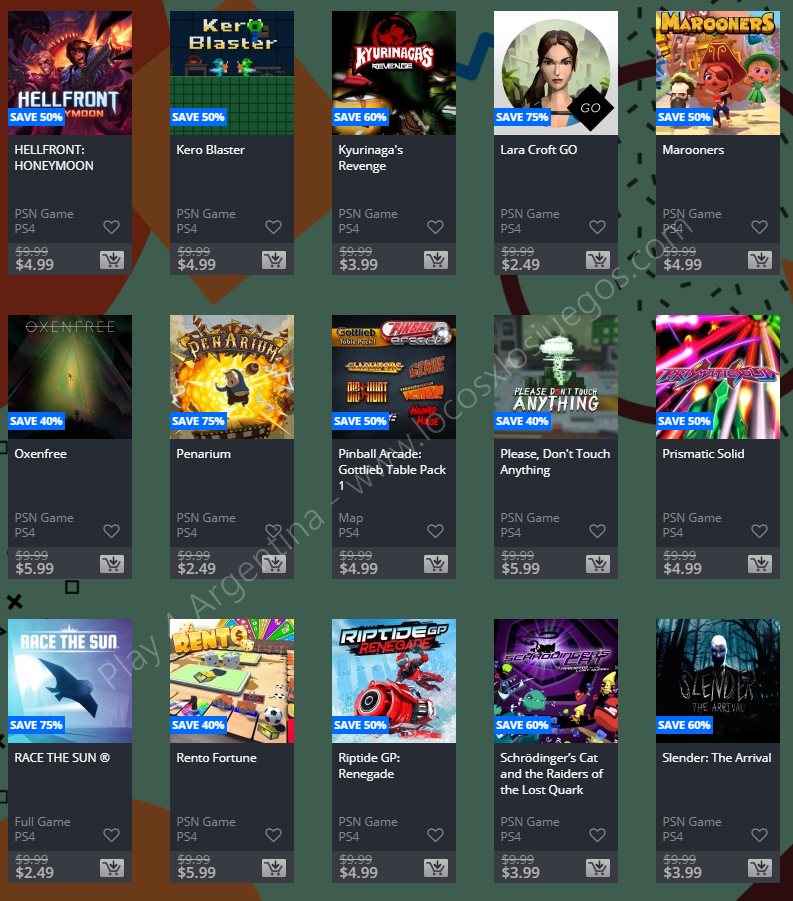Favorite Kyurinaga's Revenge with heart icon
The height and width of the screenshot is (901, 793).
tap(435, 228)
